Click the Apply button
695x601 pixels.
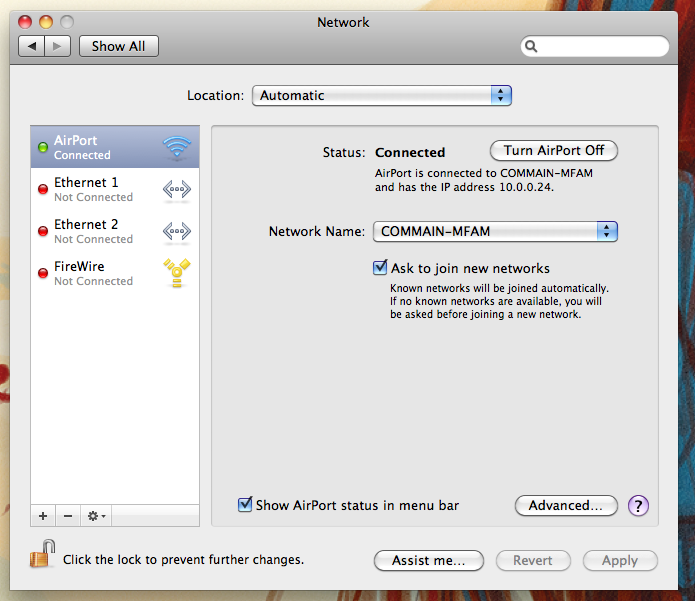click(x=620, y=561)
